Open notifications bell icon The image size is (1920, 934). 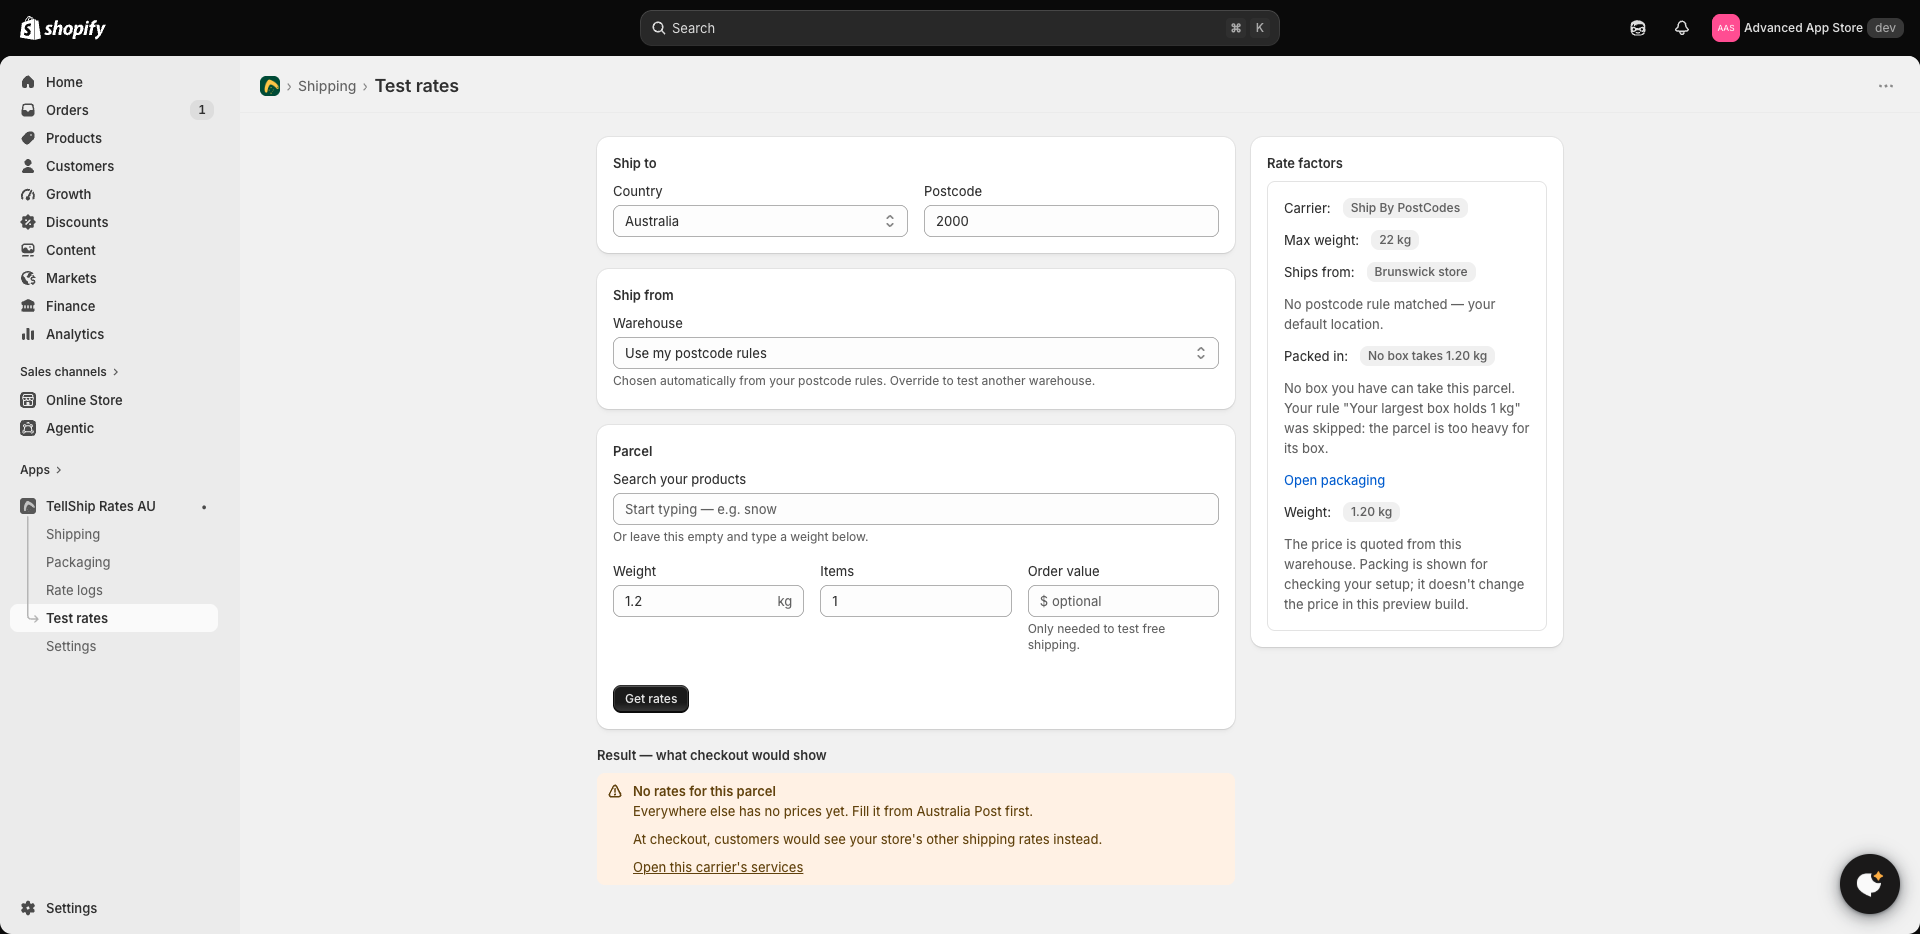[x=1682, y=28]
